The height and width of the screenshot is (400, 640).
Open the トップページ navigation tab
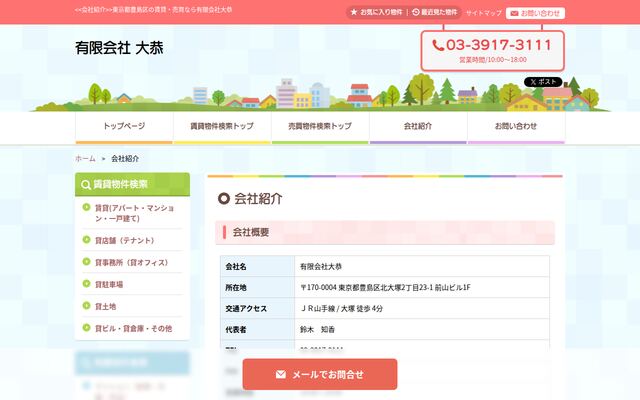[124, 128]
